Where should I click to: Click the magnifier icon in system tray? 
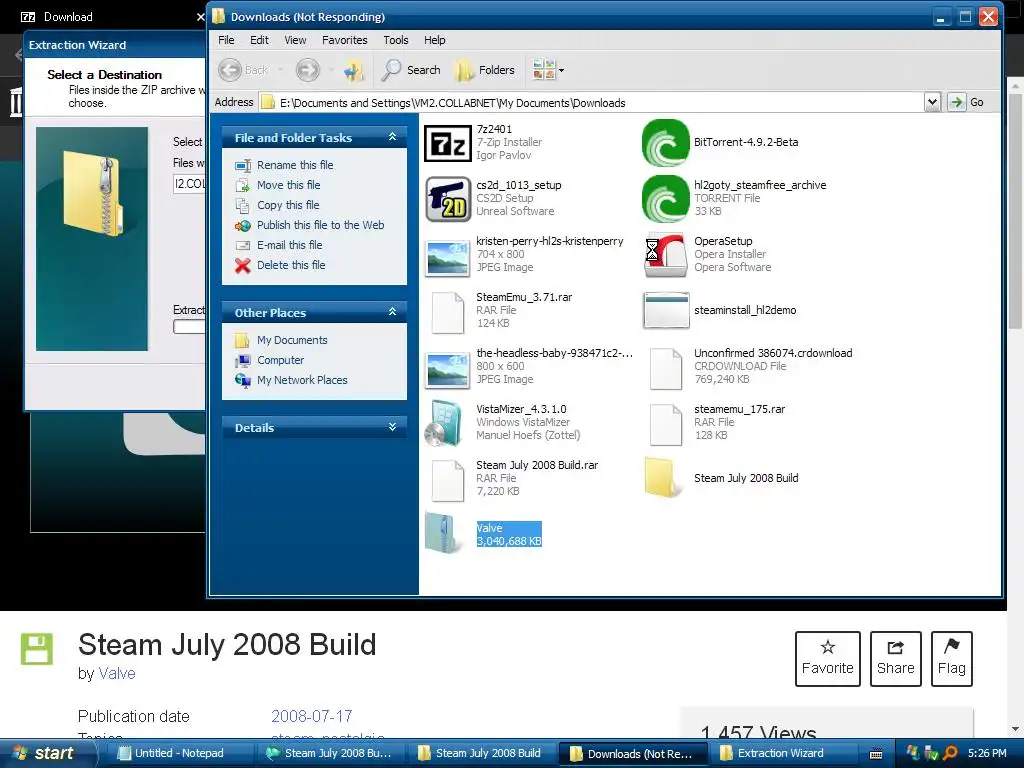coord(951,753)
